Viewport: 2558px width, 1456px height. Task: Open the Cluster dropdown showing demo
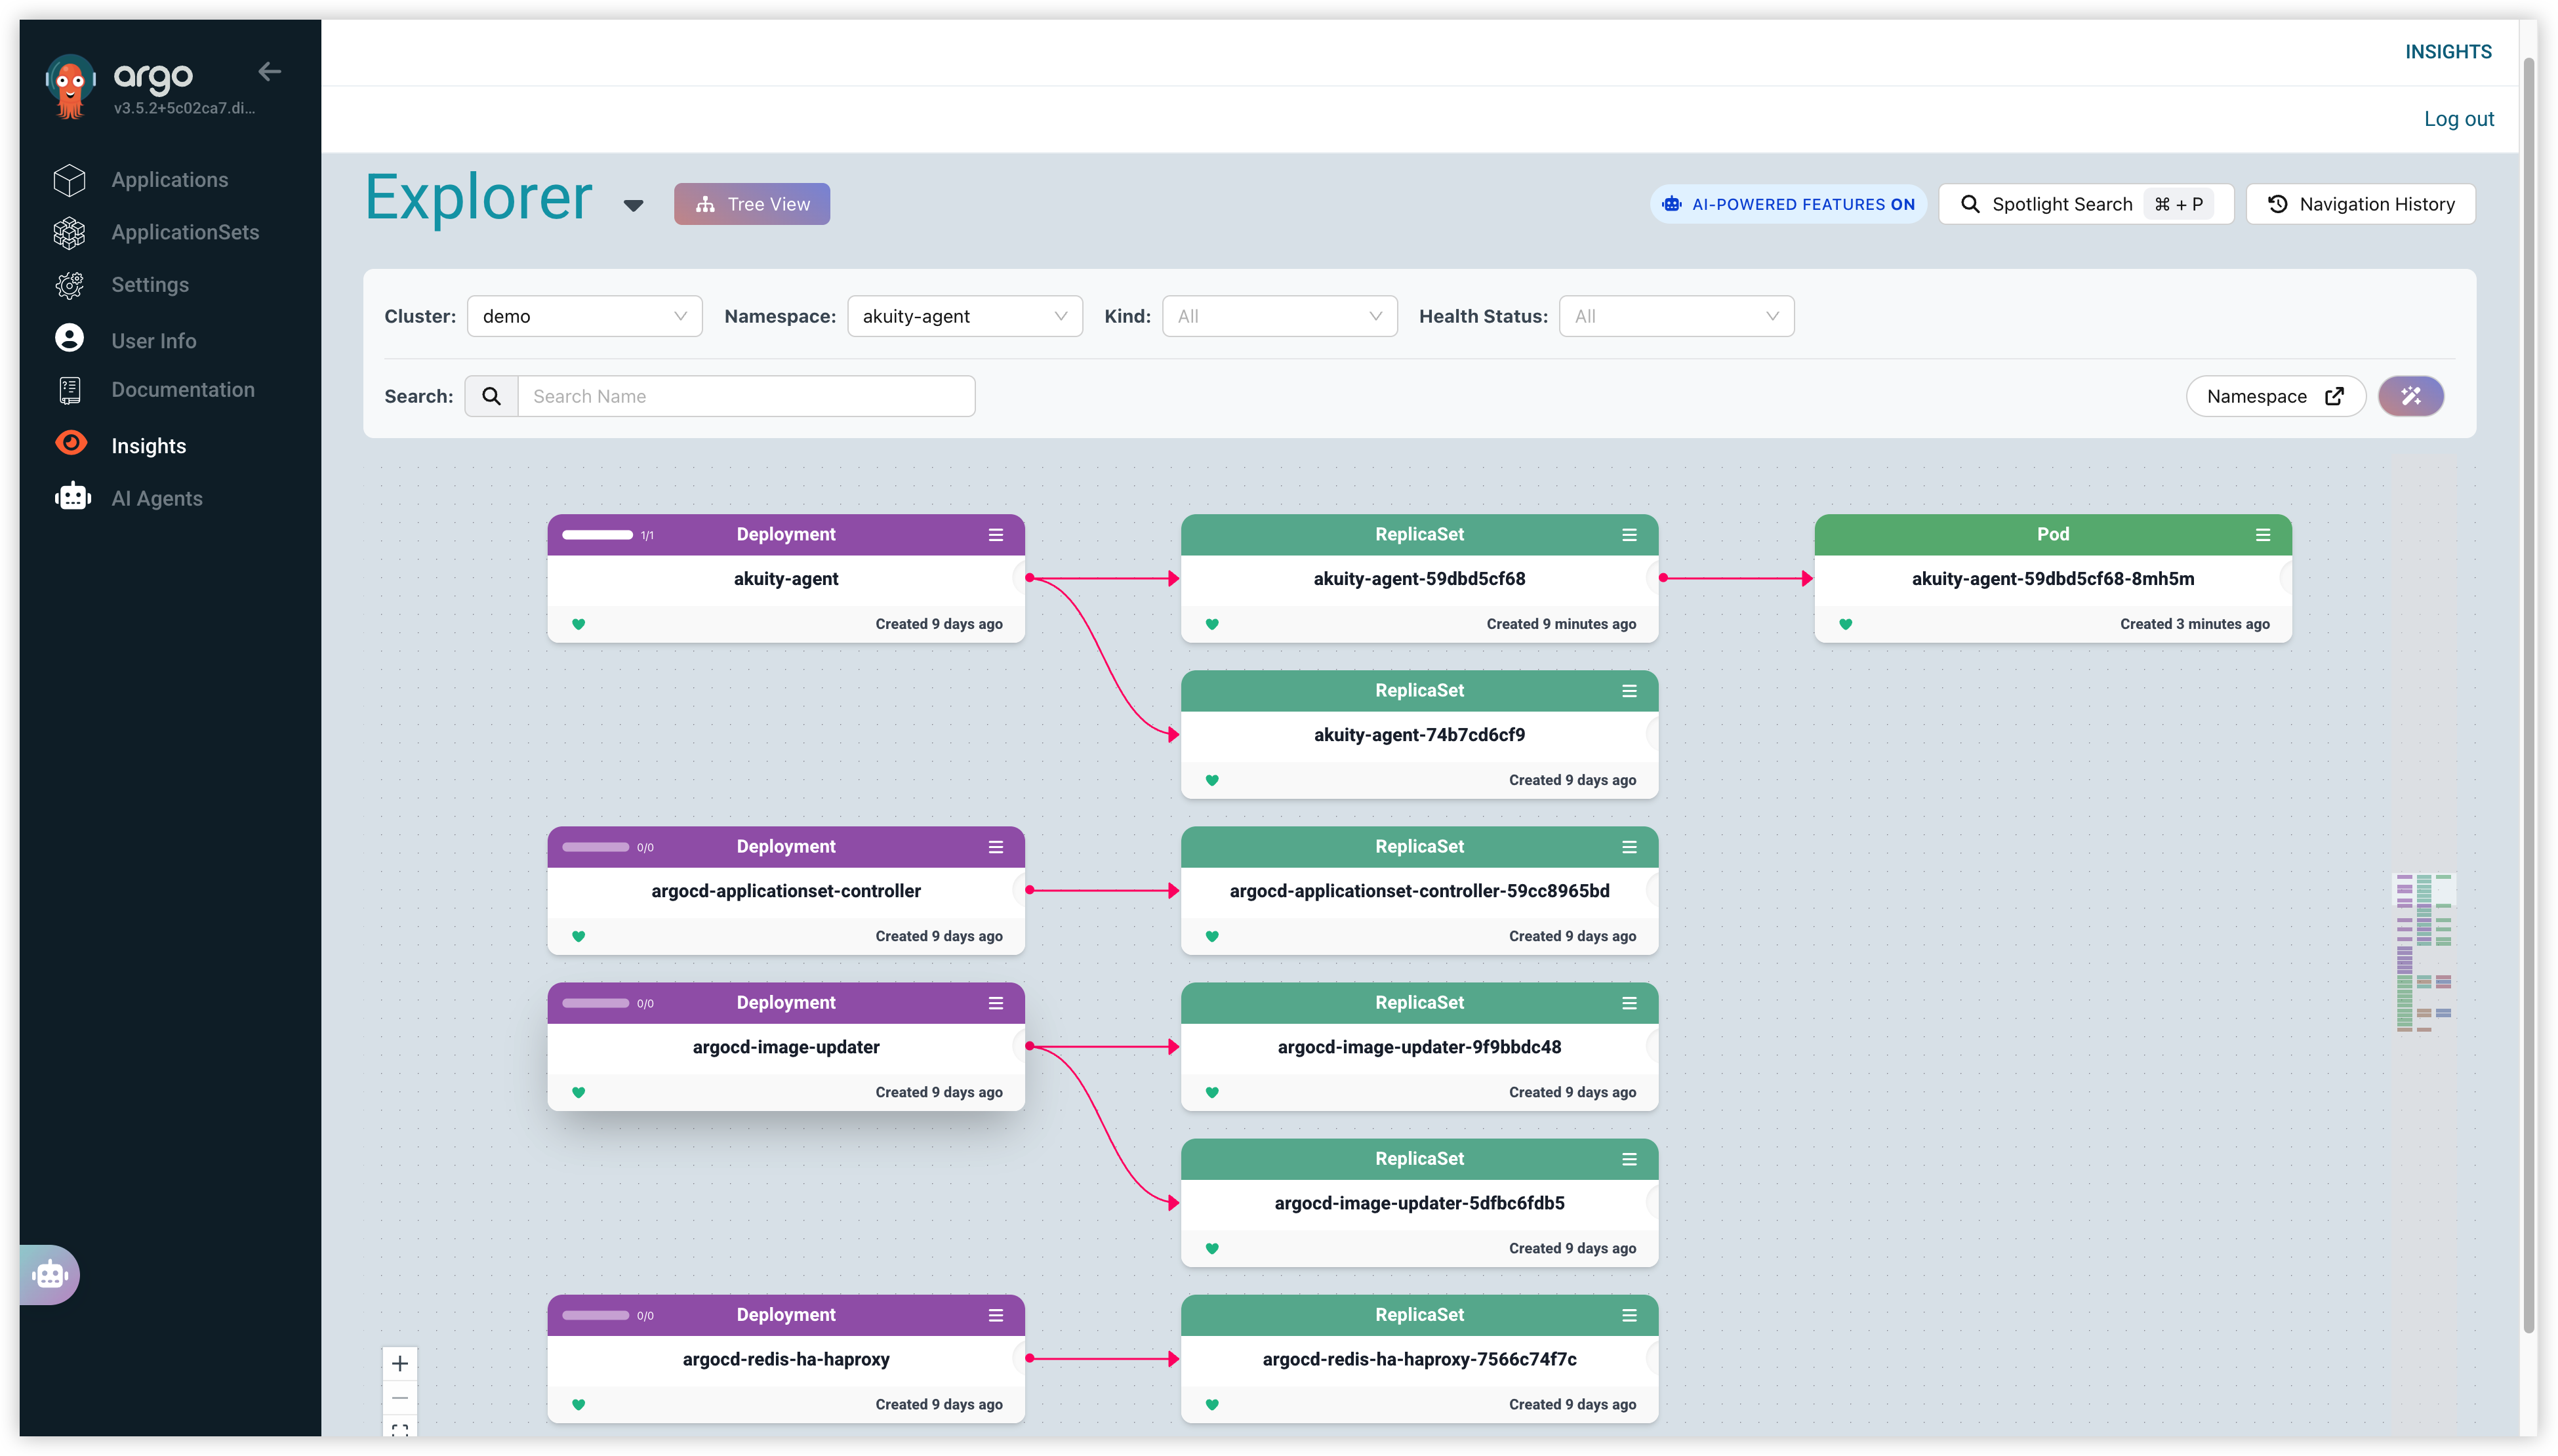tap(585, 316)
